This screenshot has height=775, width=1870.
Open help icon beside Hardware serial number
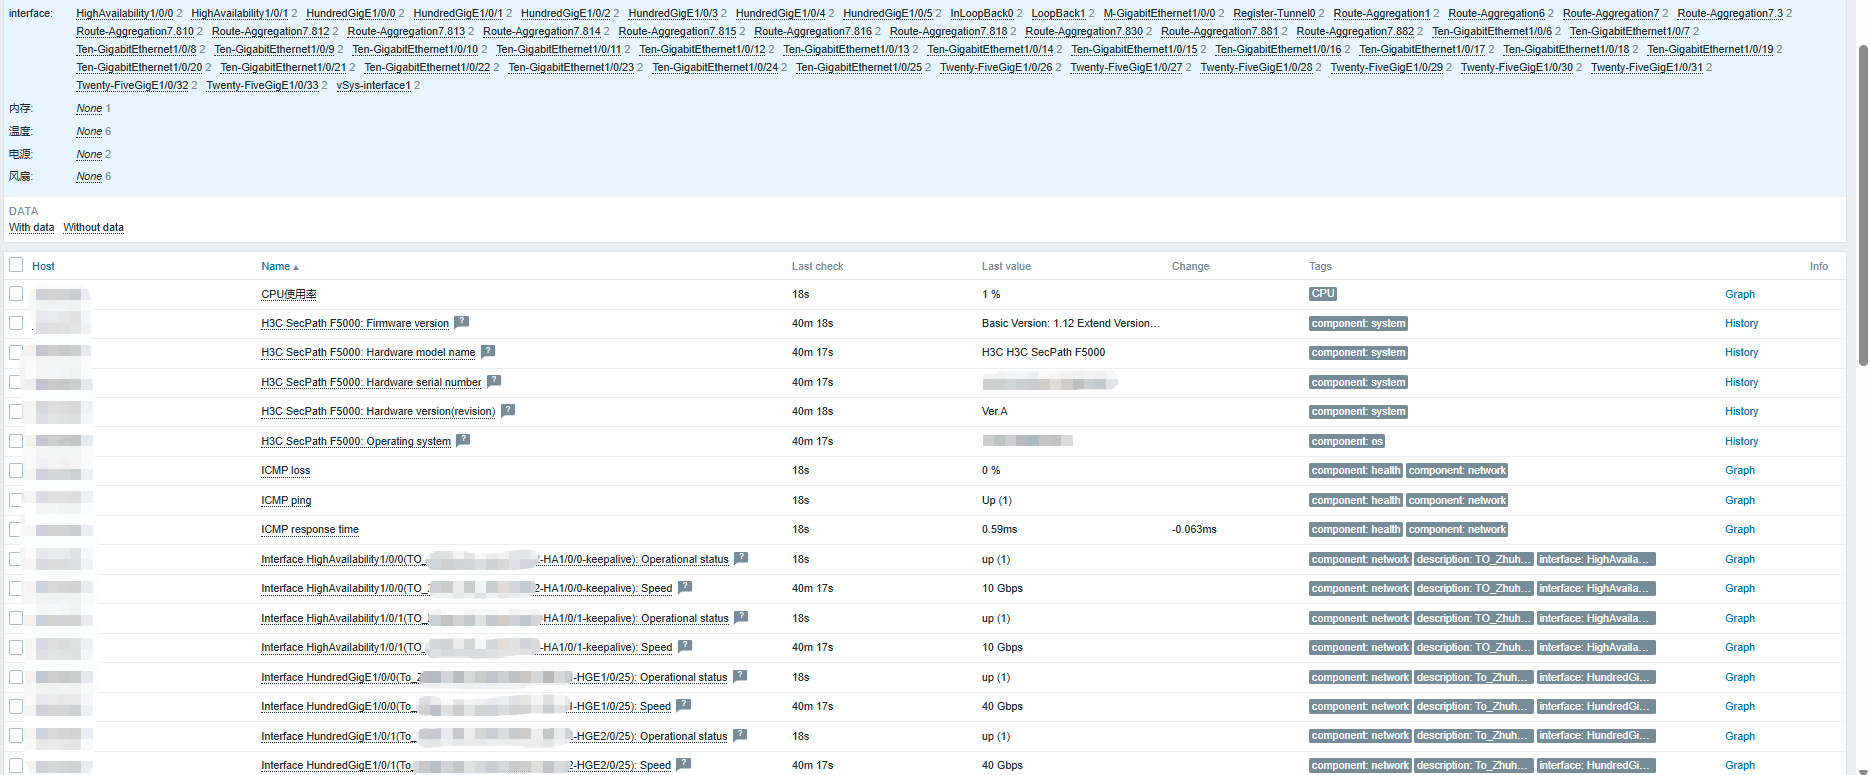pos(494,381)
